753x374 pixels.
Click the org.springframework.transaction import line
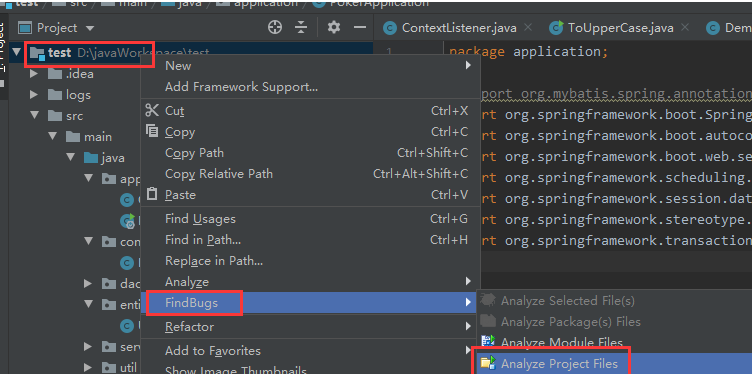pos(617,241)
